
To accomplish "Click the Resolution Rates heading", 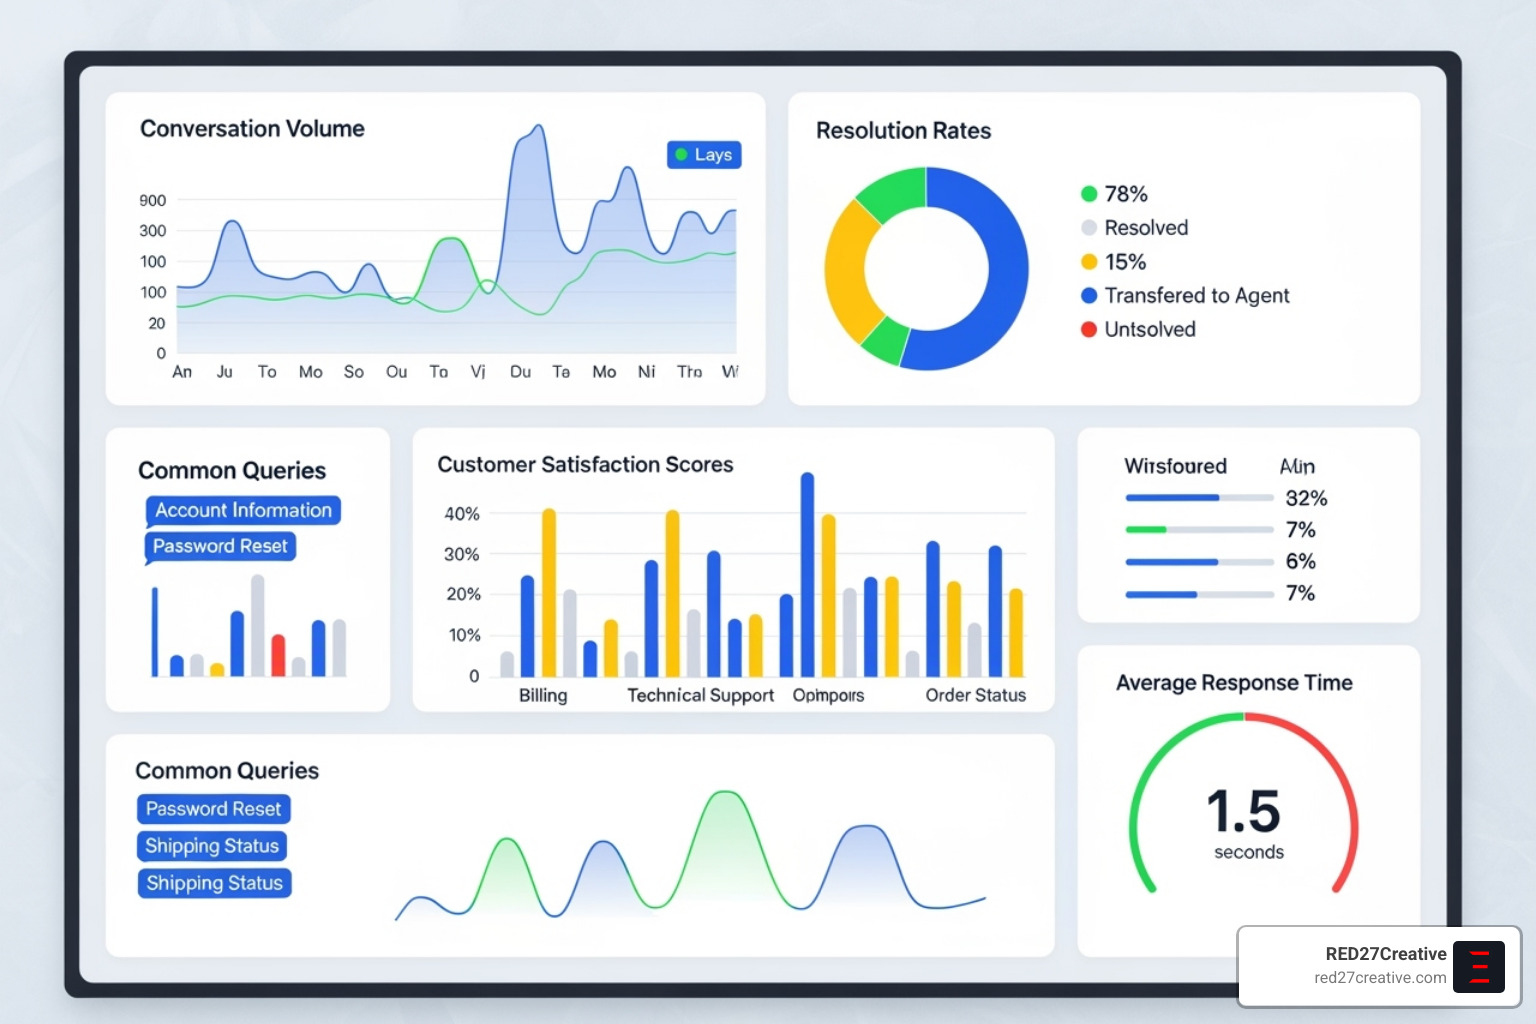I will tap(903, 131).
